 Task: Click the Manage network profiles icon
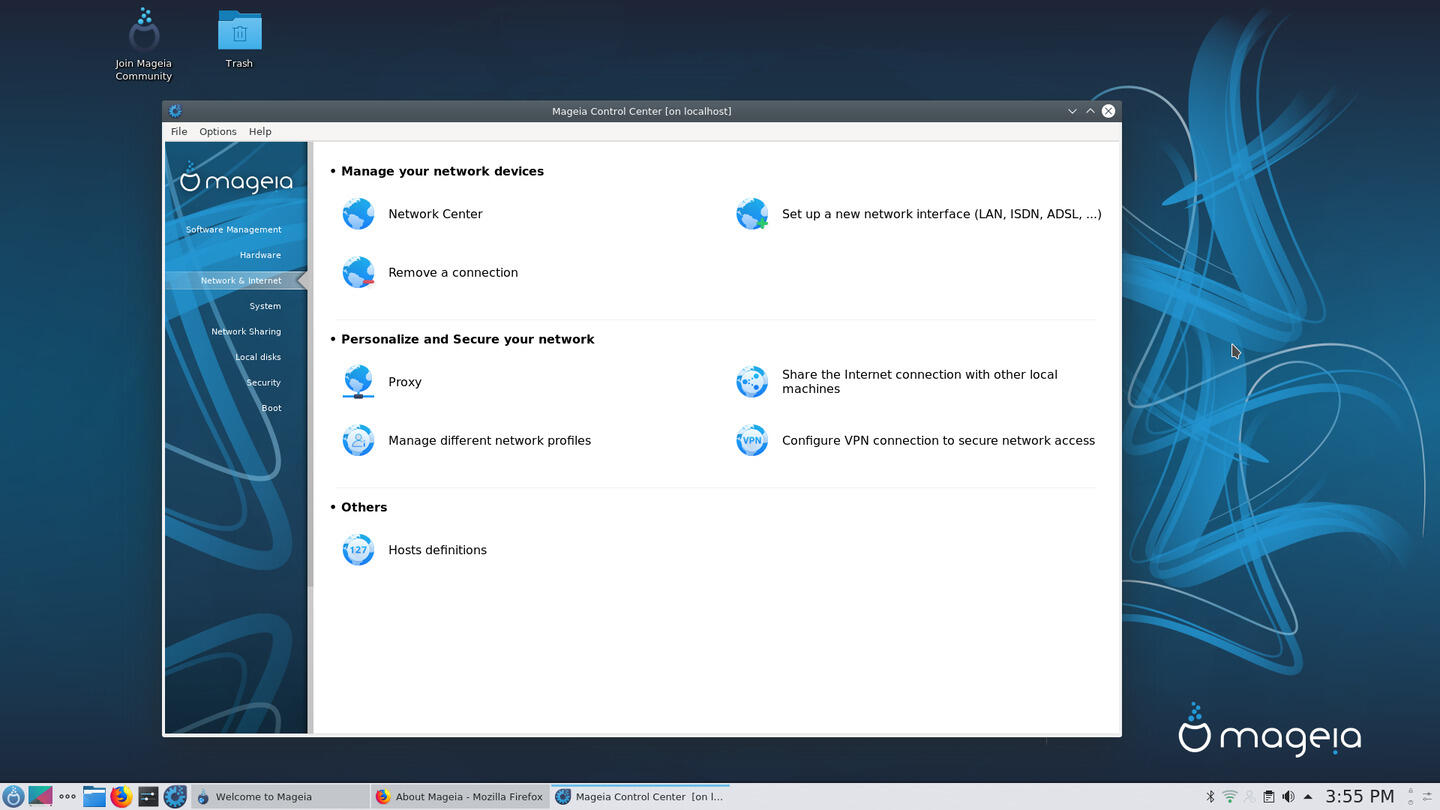(358, 440)
